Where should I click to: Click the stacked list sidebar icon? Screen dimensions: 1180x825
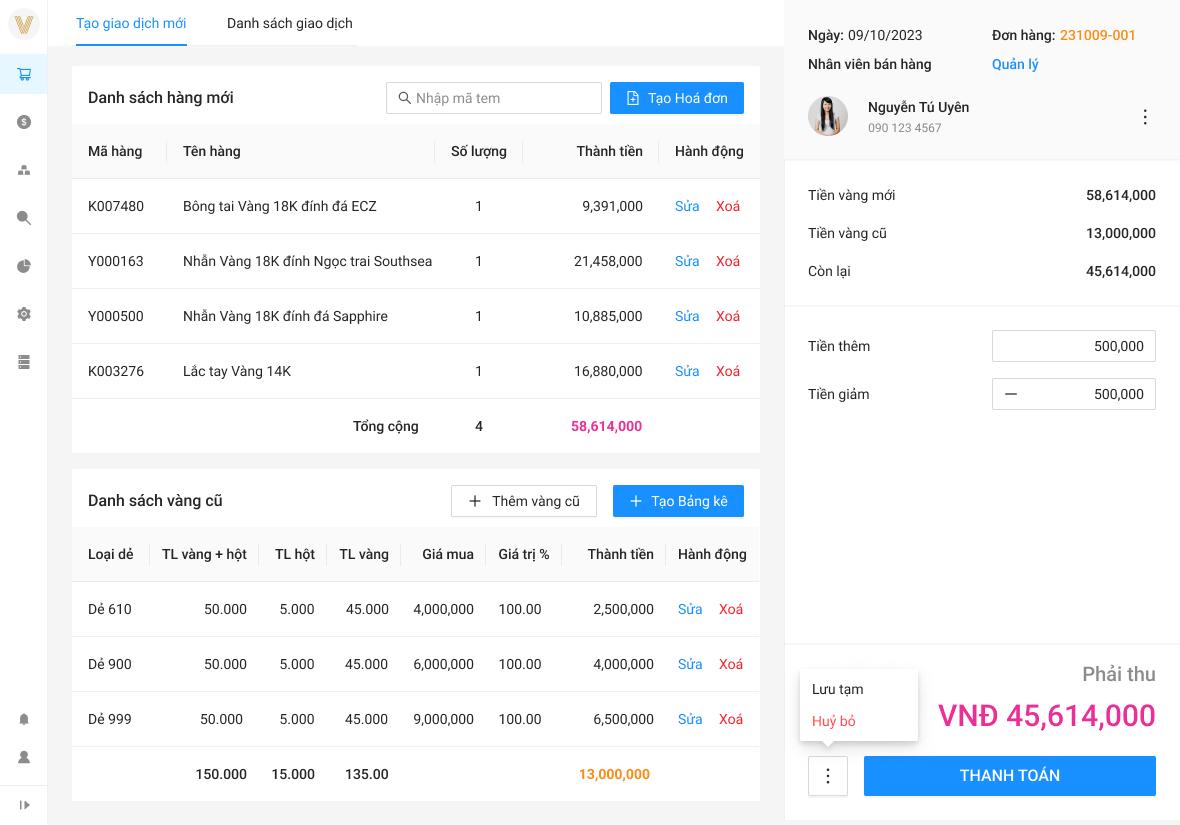(x=24, y=362)
